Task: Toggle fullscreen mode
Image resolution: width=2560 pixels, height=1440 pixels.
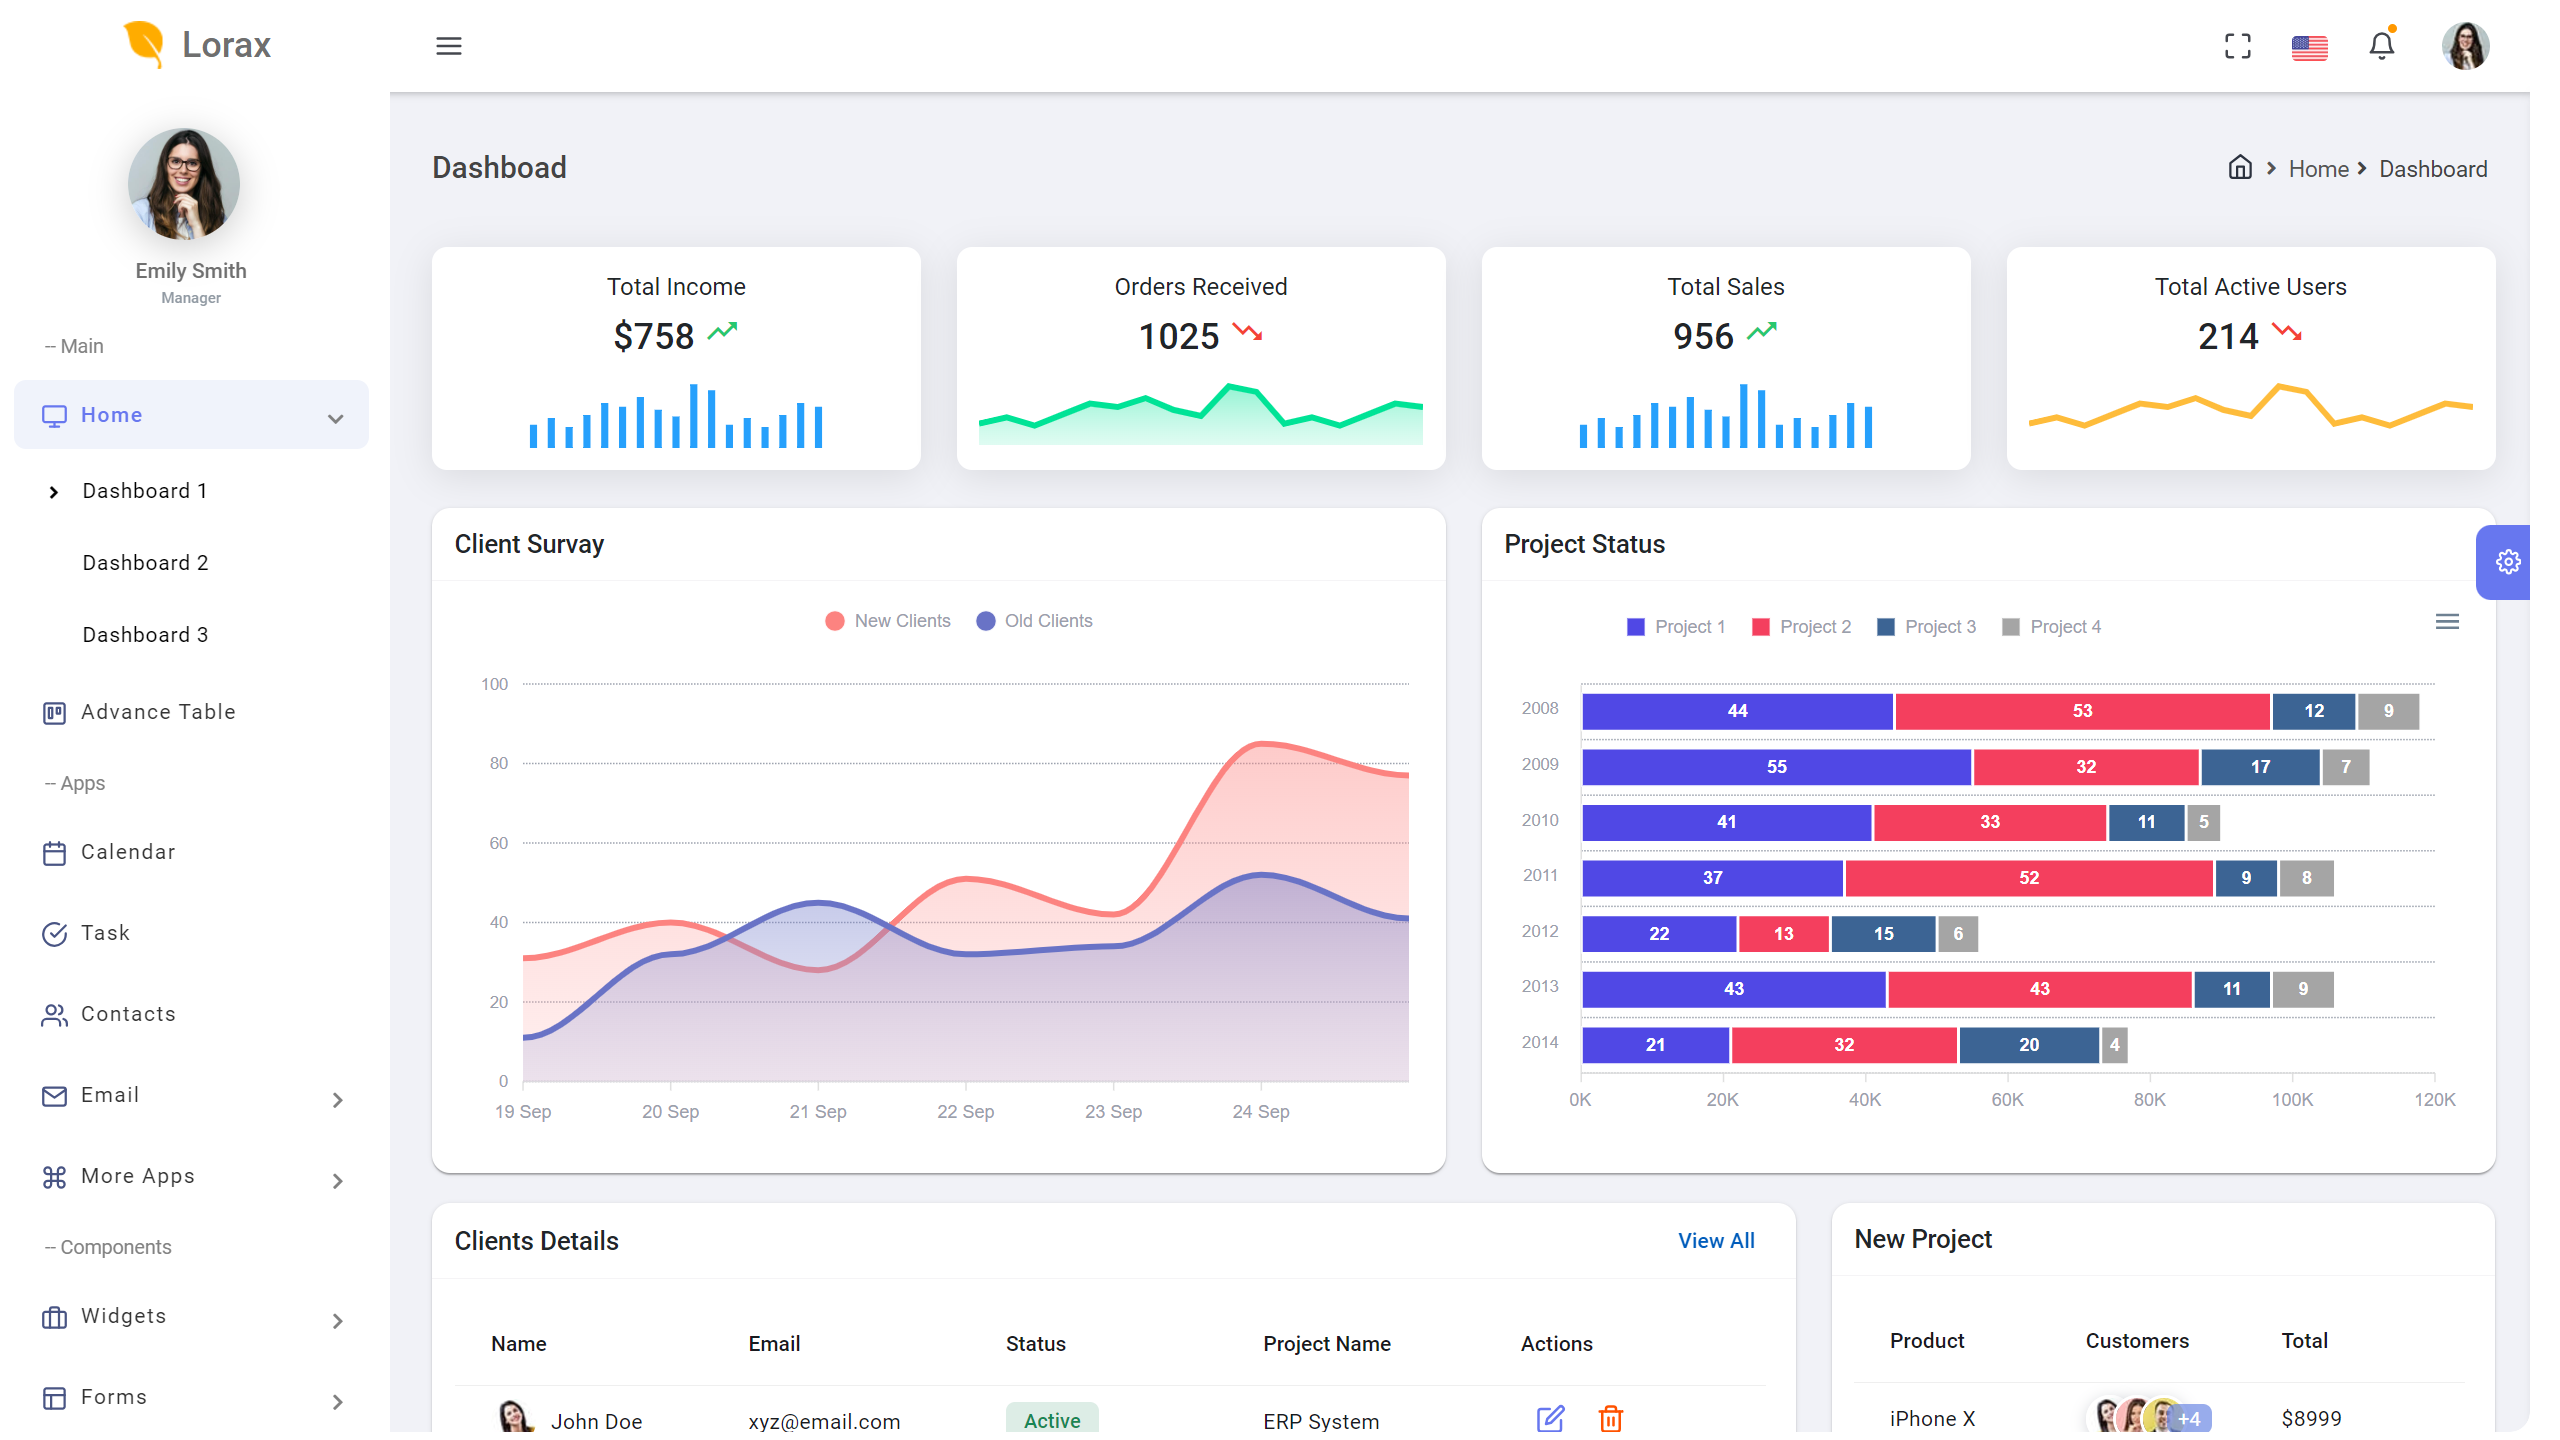Action: point(2237,46)
